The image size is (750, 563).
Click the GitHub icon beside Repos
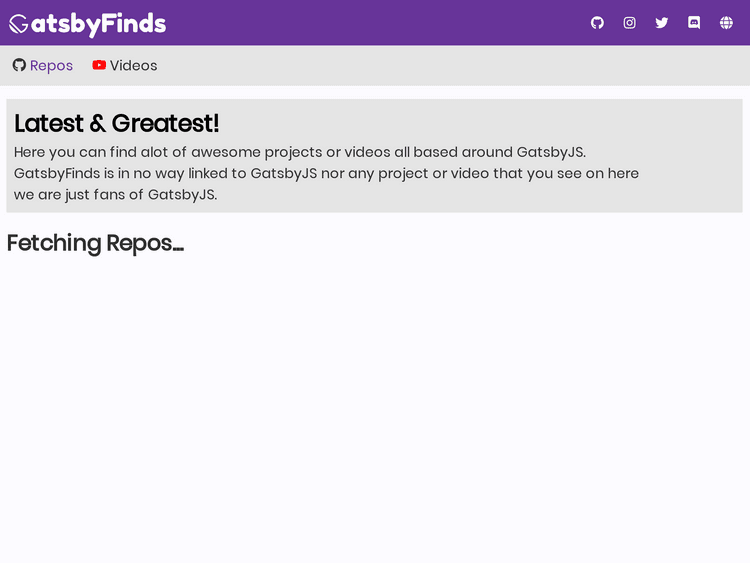pyautogui.click(x=19, y=65)
